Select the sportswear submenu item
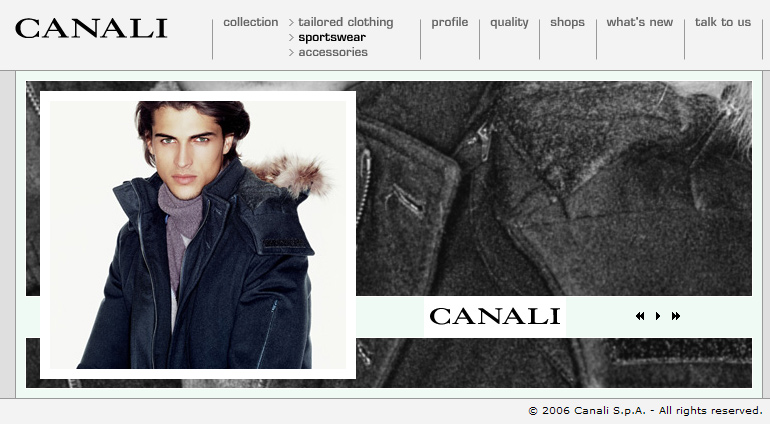 332,37
